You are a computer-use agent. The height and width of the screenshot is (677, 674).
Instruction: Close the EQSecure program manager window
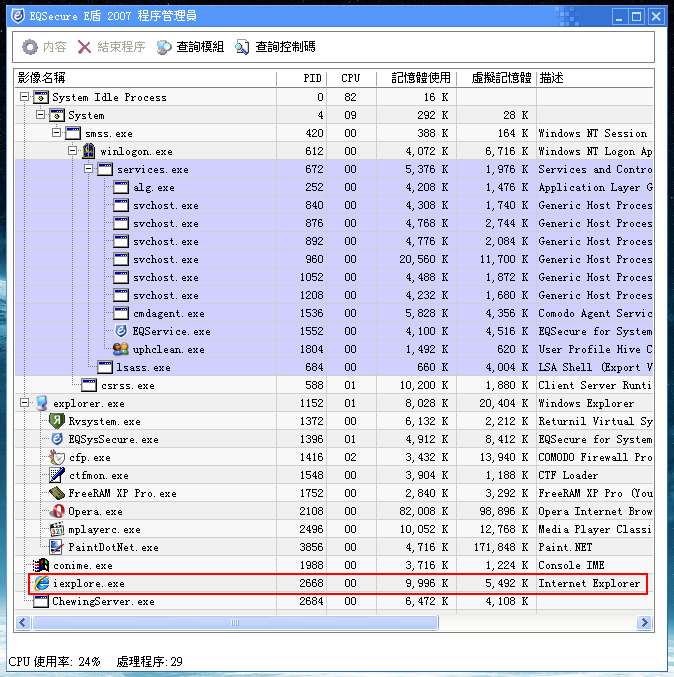tap(656, 17)
